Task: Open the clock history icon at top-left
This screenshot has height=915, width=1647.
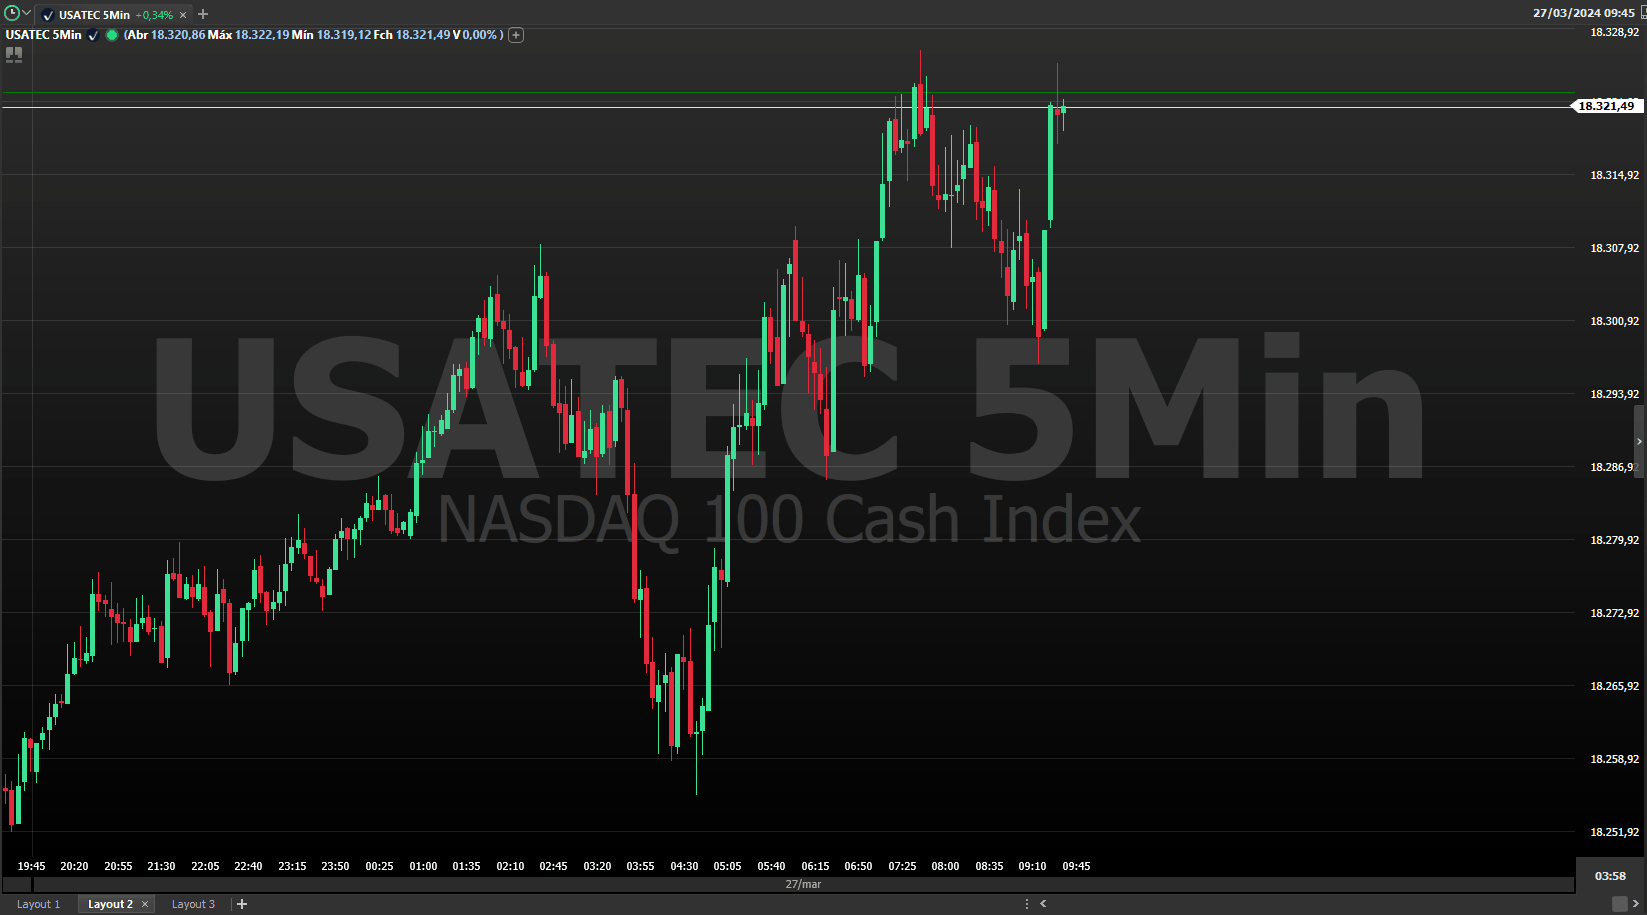Action: coord(12,13)
